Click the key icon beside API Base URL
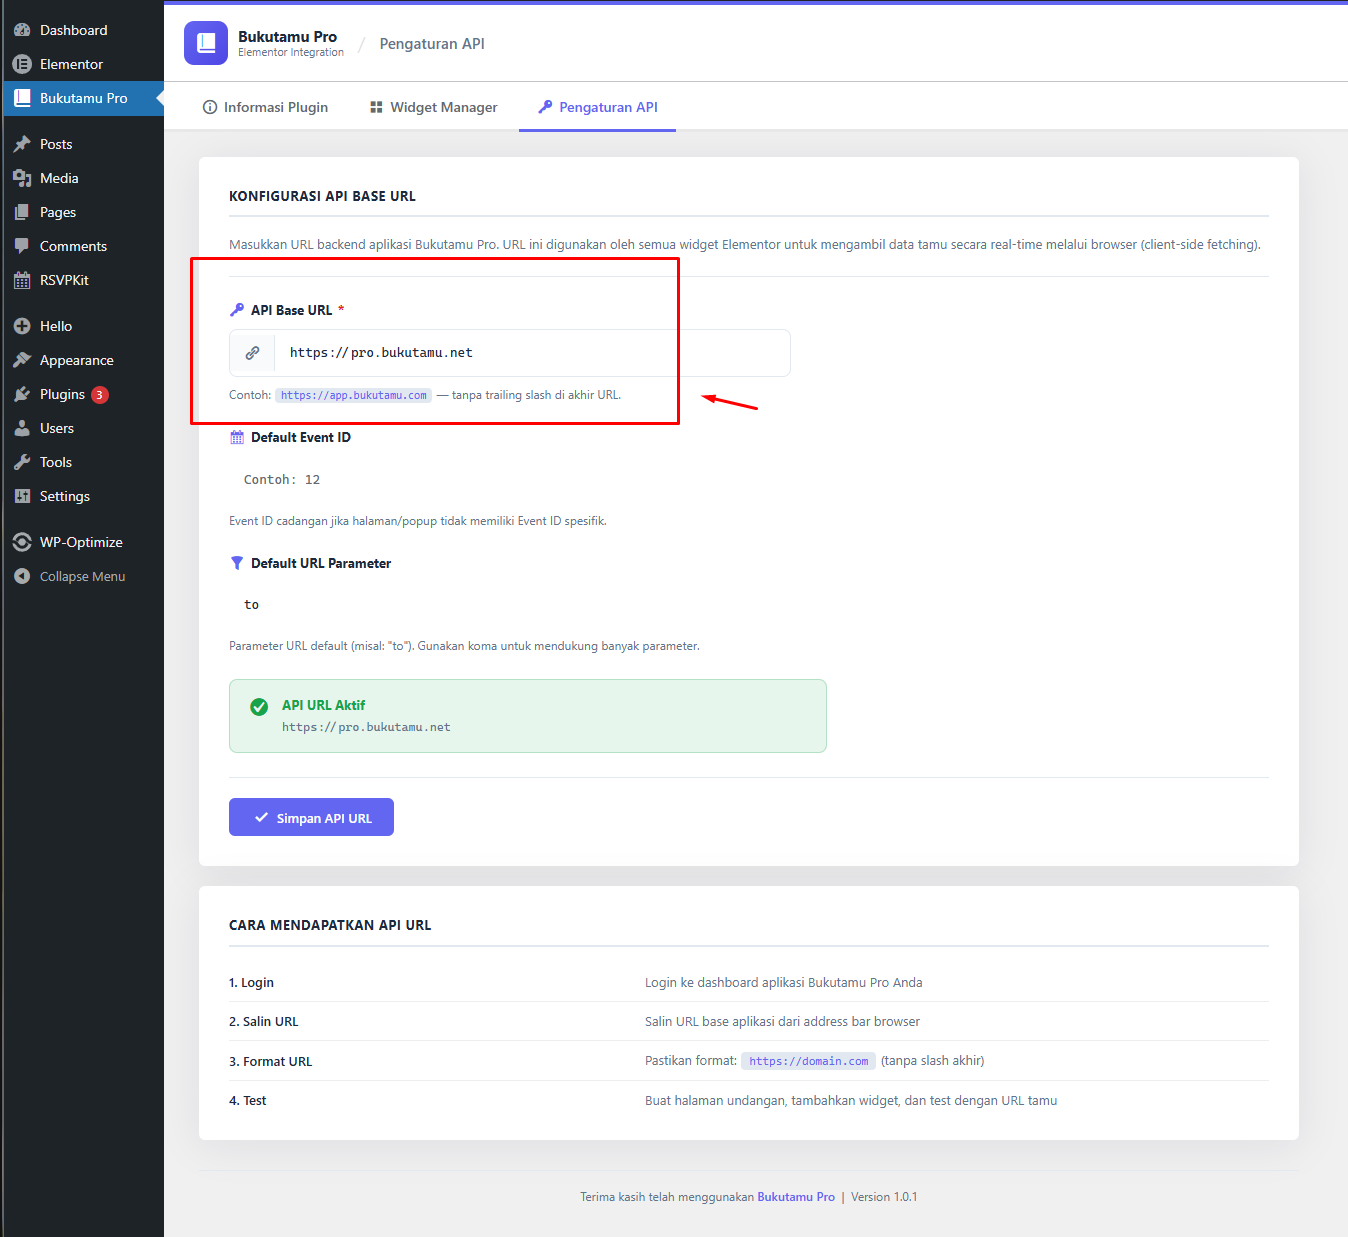This screenshot has width=1348, height=1237. coord(237,309)
